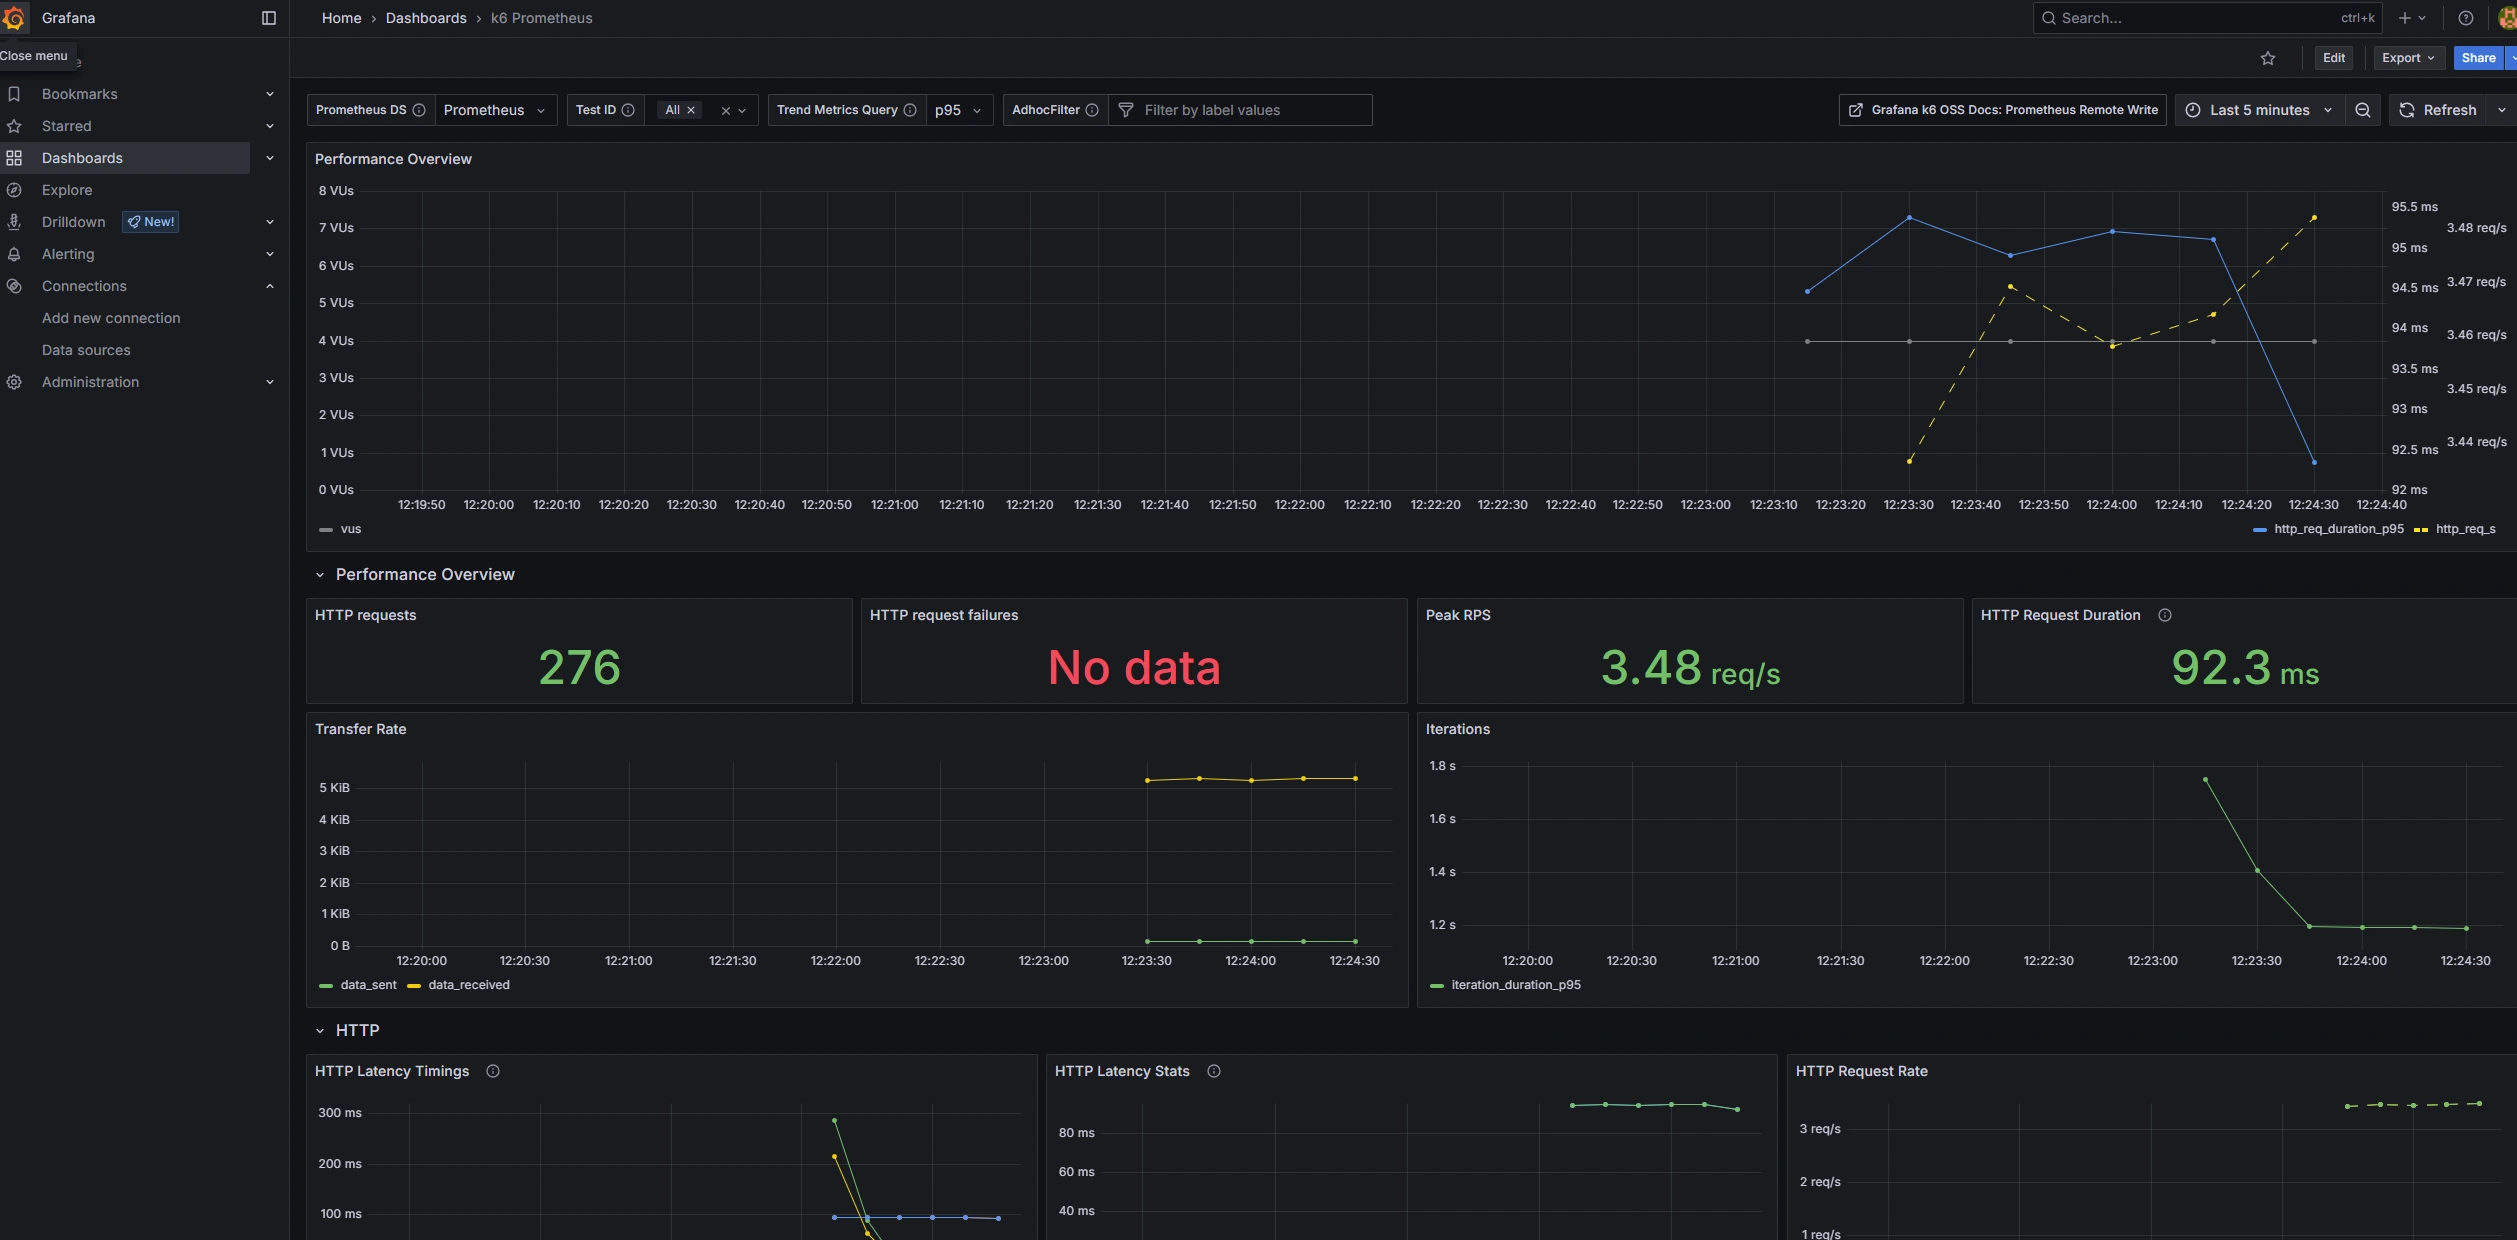Click info icon next to Test ID
2517x1240 pixels.
(628, 110)
